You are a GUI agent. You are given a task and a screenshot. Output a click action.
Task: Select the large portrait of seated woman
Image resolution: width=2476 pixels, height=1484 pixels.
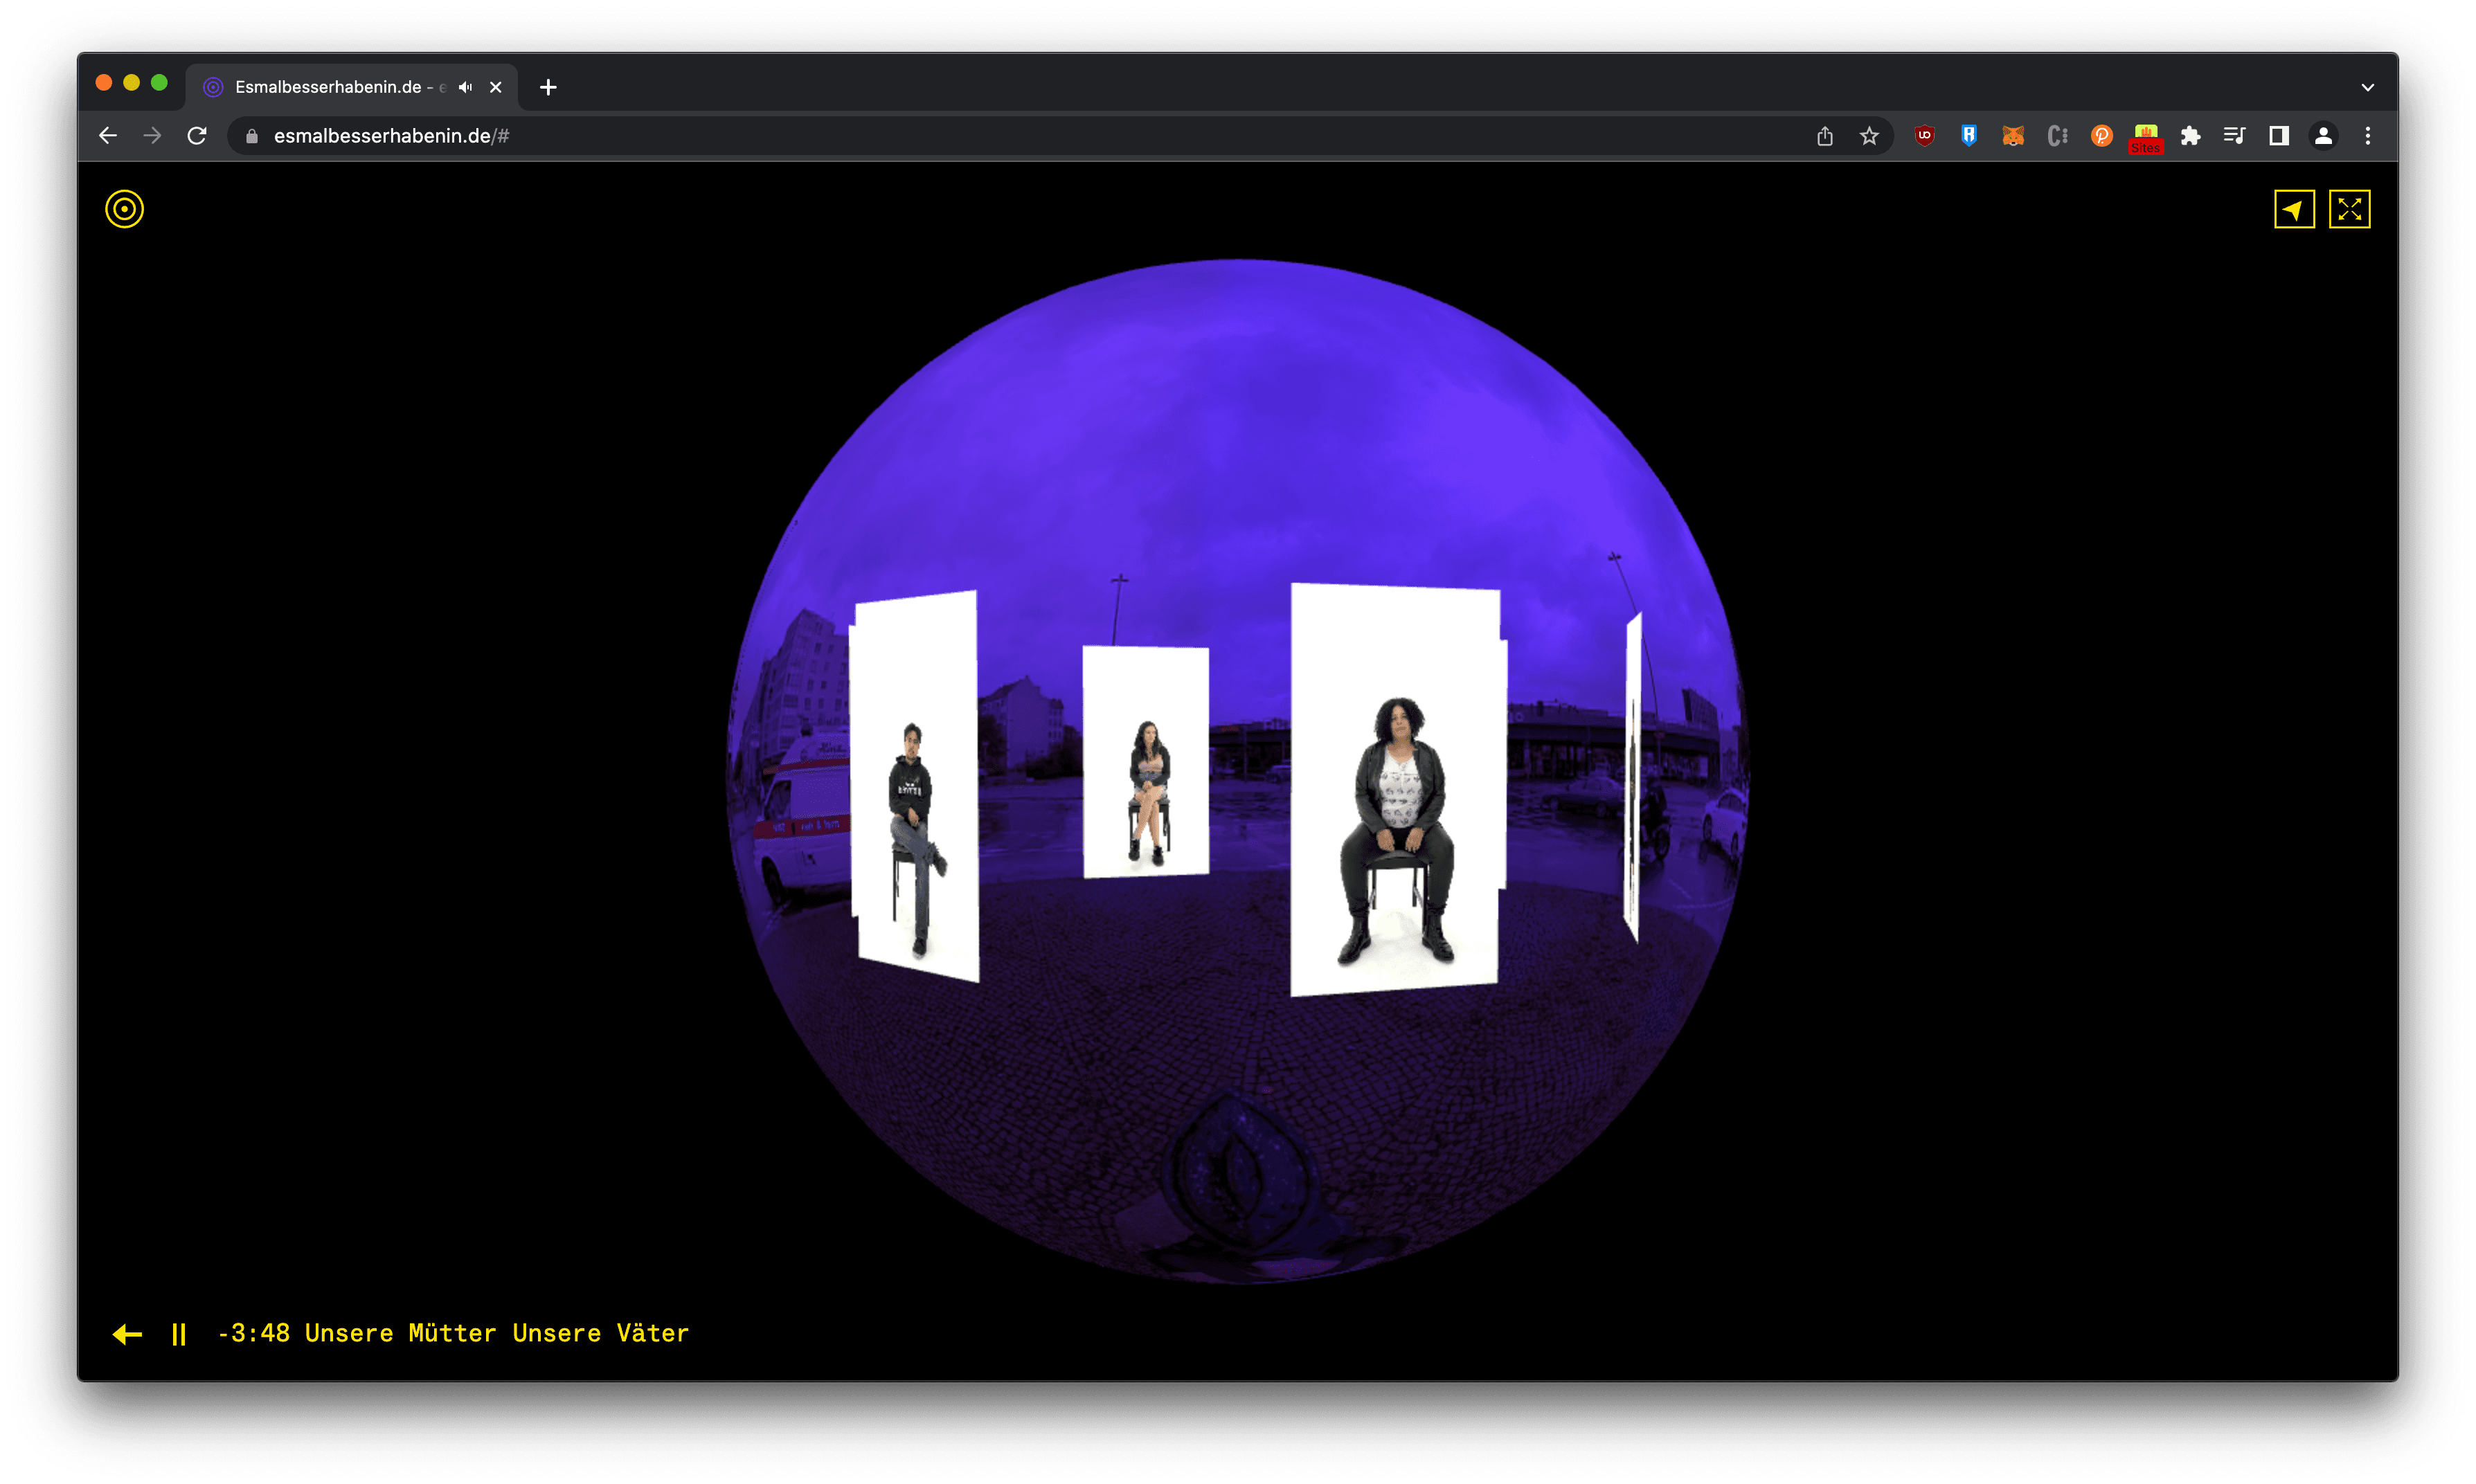1396,790
